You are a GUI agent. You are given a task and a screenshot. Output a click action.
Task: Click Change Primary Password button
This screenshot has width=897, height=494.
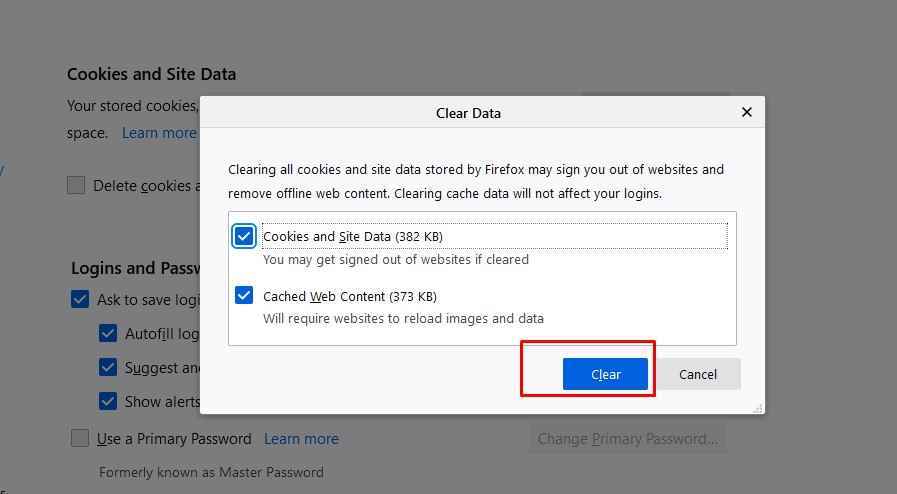click(x=627, y=439)
